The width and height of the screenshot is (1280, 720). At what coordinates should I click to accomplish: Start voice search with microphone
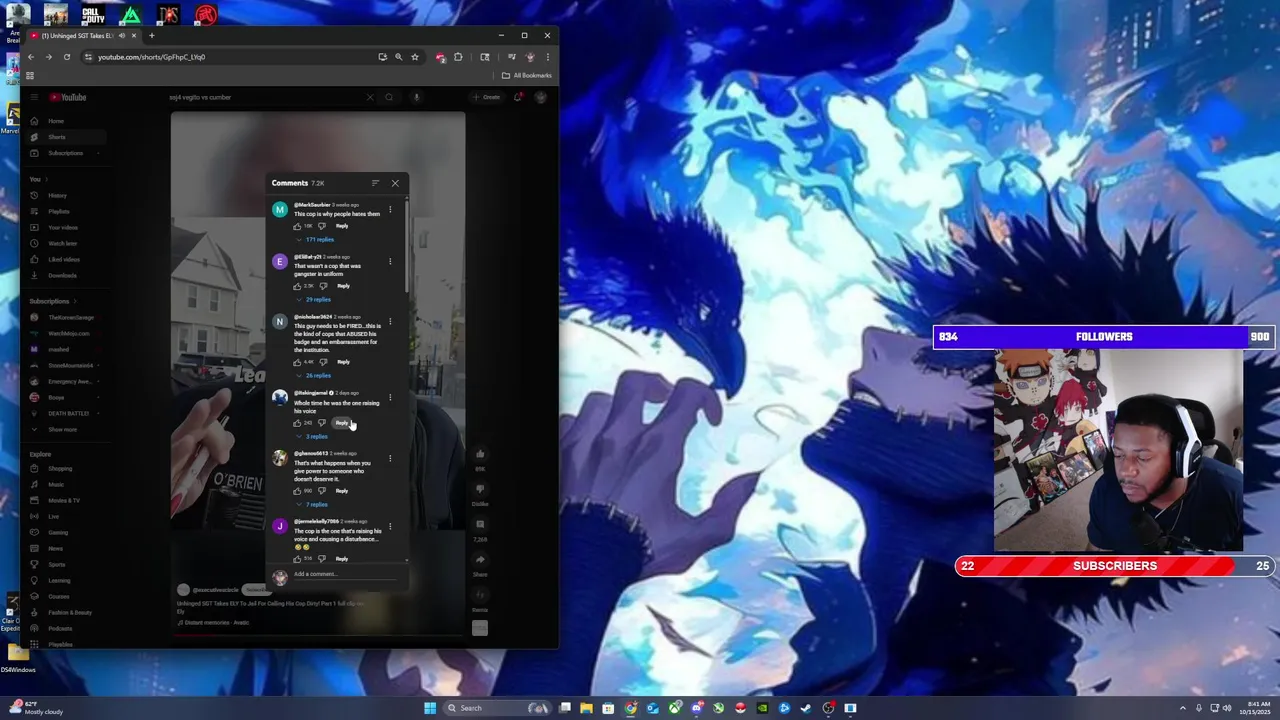(x=417, y=97)
